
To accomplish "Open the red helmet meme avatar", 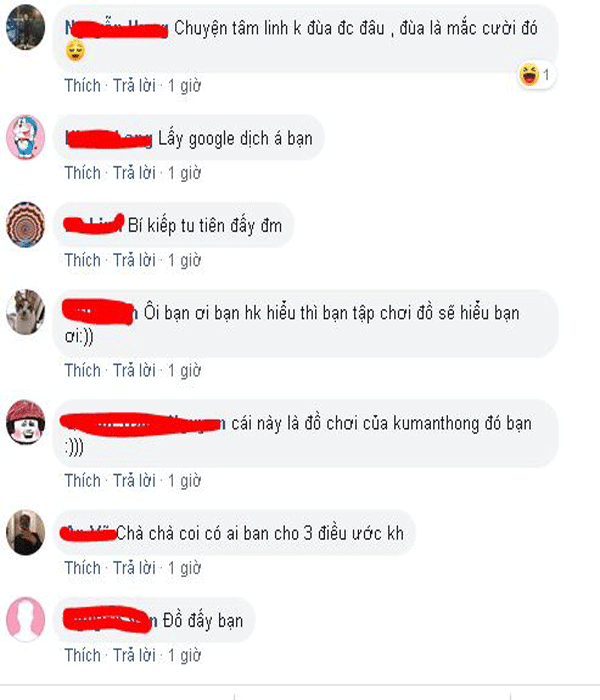I will (x=25, y=422).
